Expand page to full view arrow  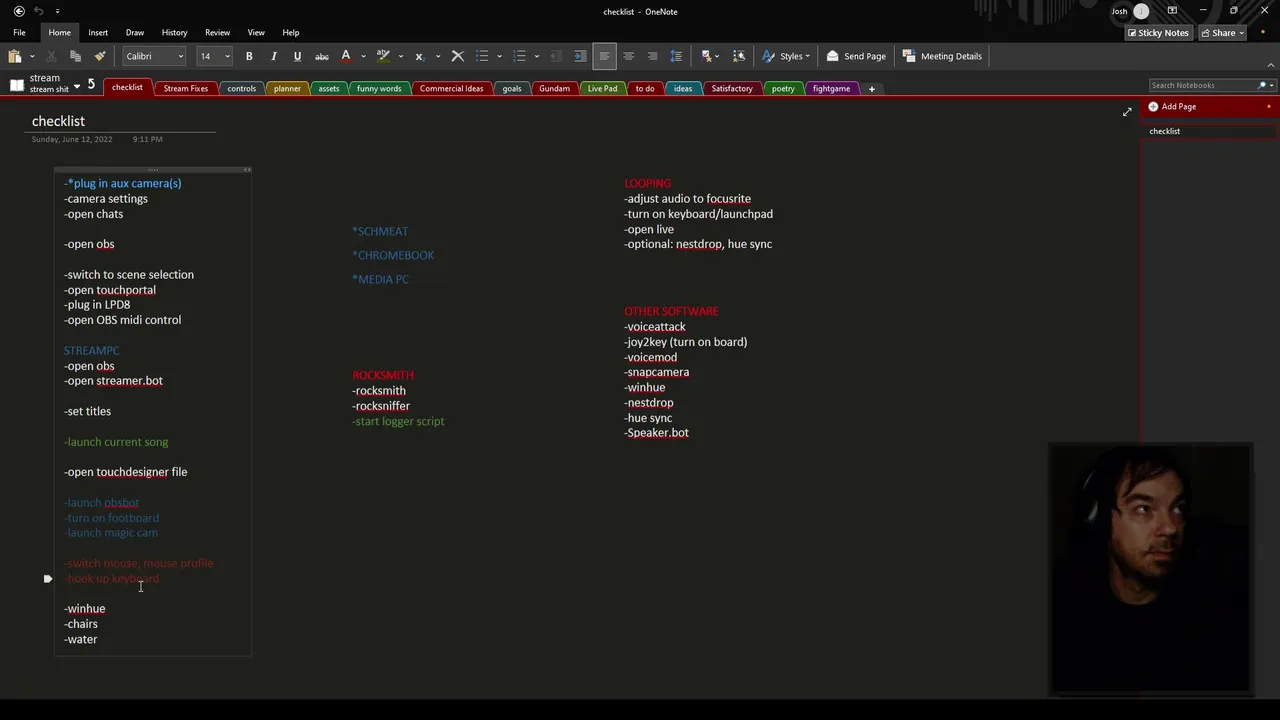tap(1127, 112)
